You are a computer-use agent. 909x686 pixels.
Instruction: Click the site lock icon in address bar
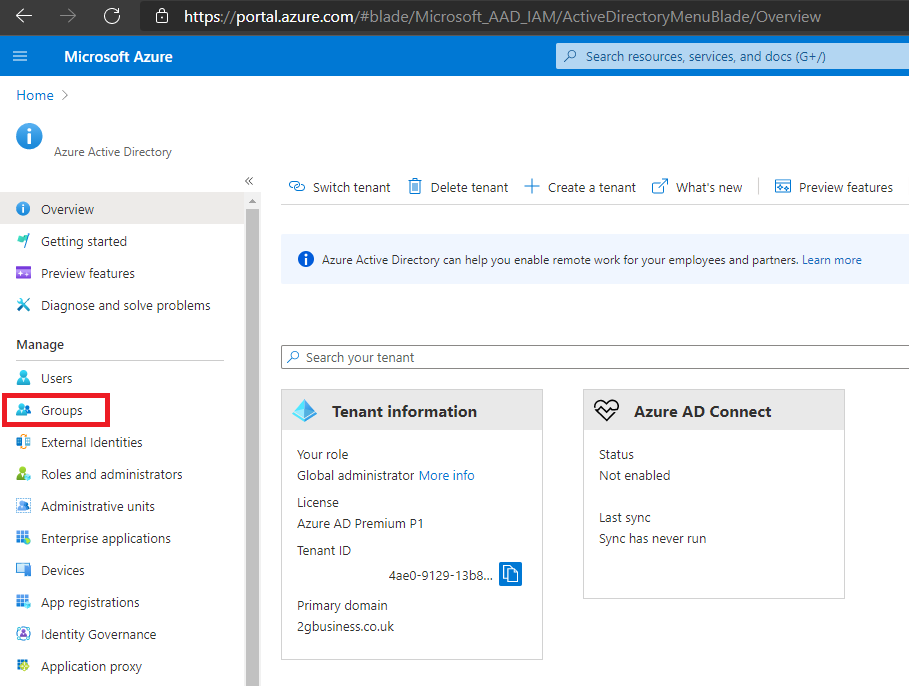162,16
